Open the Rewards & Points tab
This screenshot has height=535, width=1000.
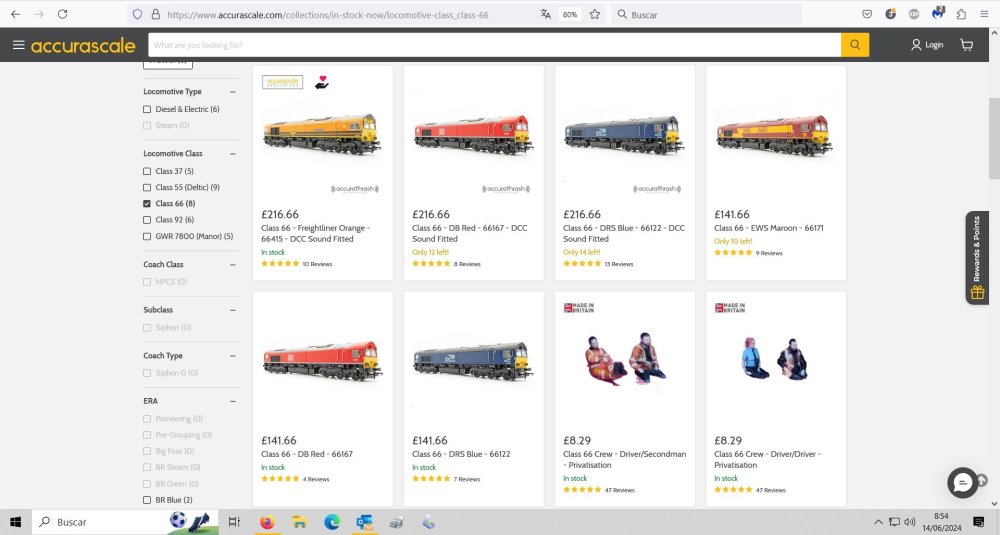coord(976,258)
